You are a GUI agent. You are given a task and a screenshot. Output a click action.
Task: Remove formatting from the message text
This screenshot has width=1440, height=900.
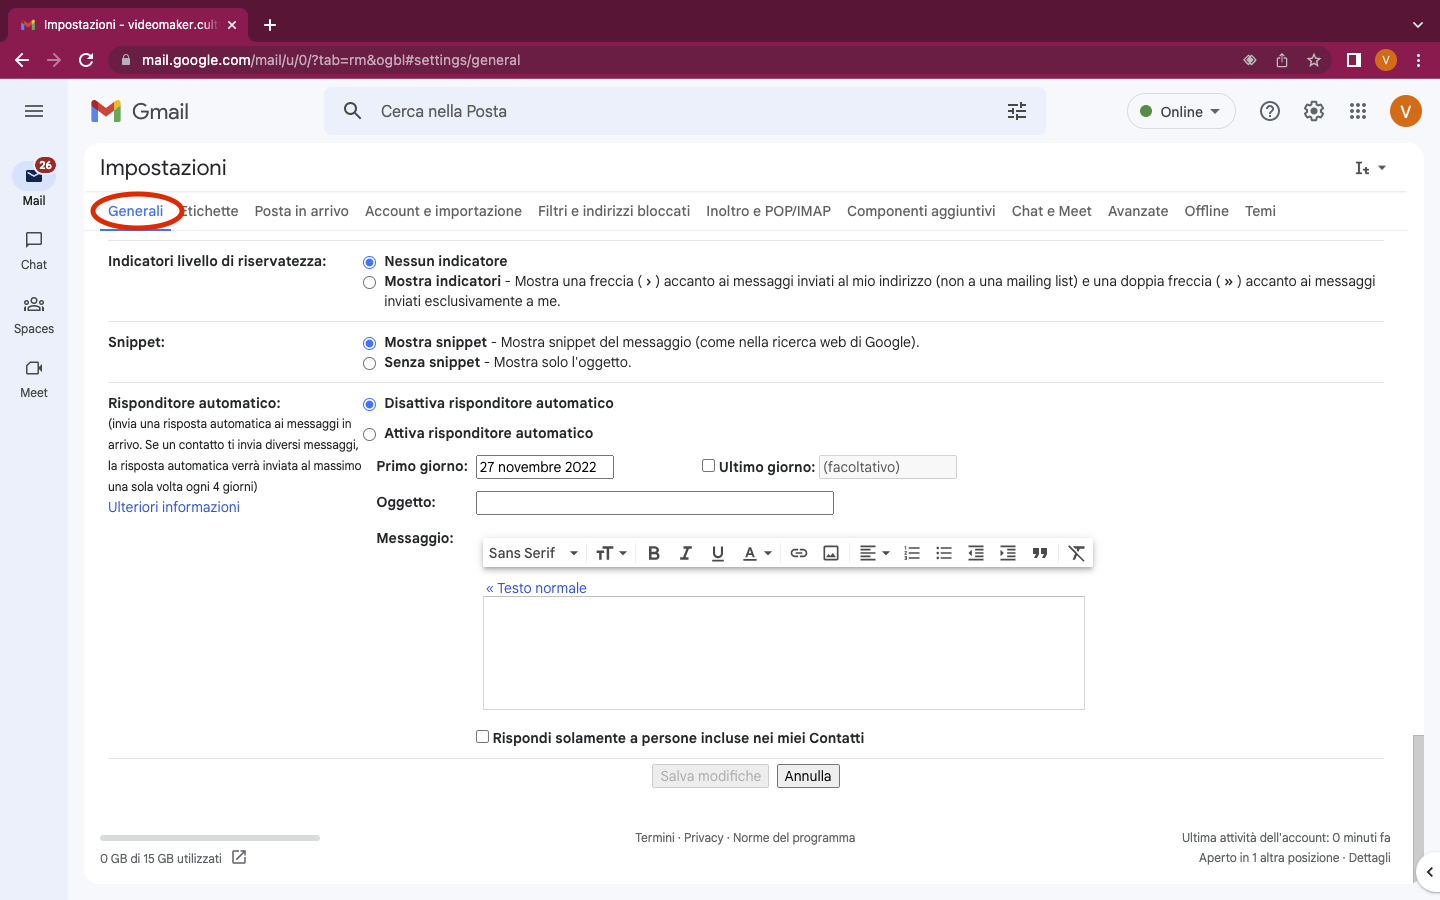pyautogui.click(x=1076, y=552)
